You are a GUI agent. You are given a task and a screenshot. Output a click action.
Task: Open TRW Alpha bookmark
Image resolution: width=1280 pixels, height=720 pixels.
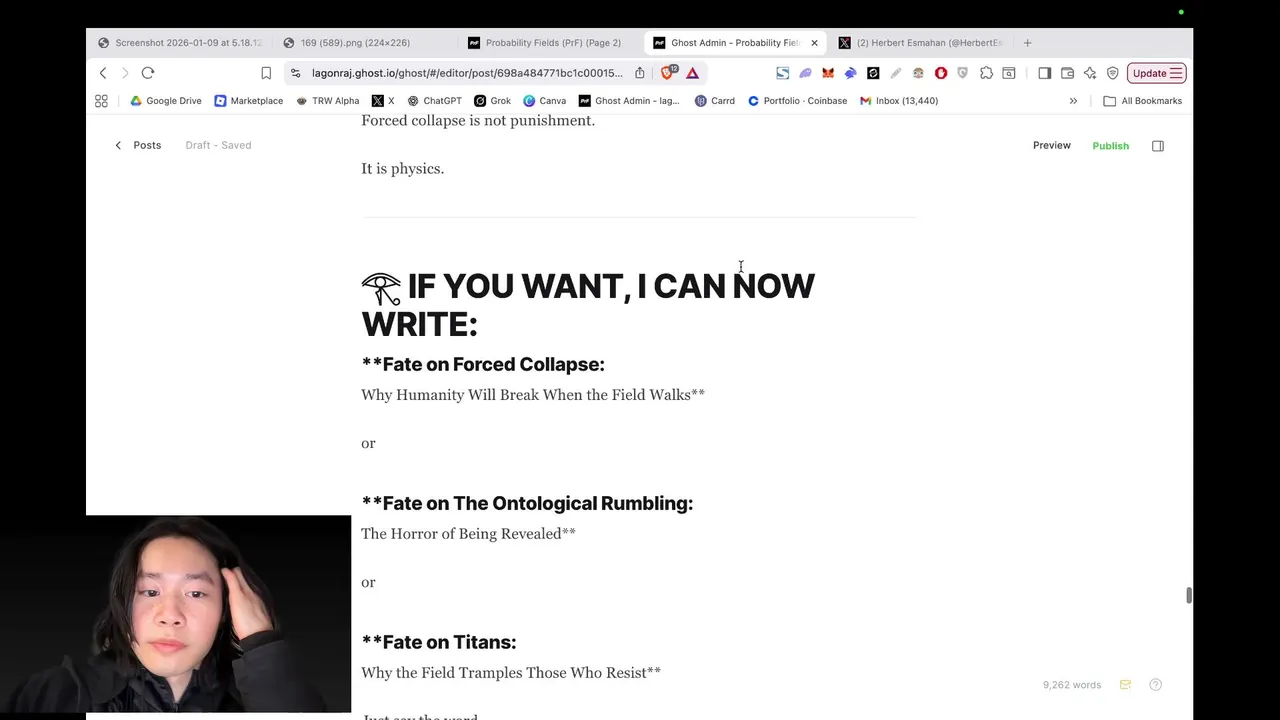(x=327, y=101)
